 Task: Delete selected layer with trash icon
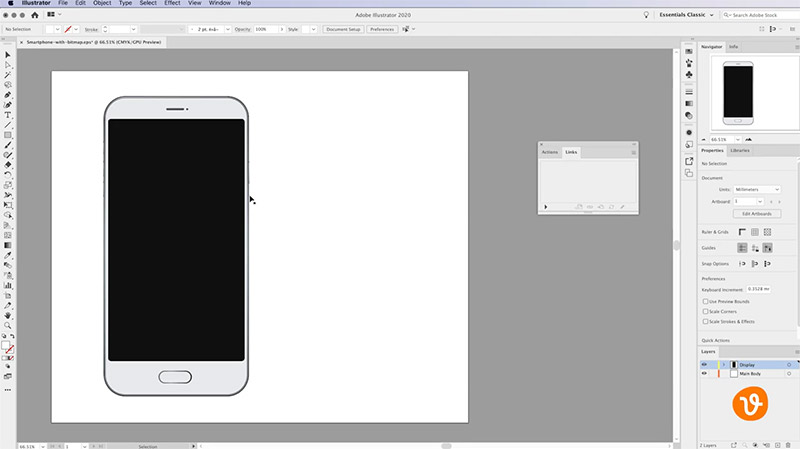[789, 445]
